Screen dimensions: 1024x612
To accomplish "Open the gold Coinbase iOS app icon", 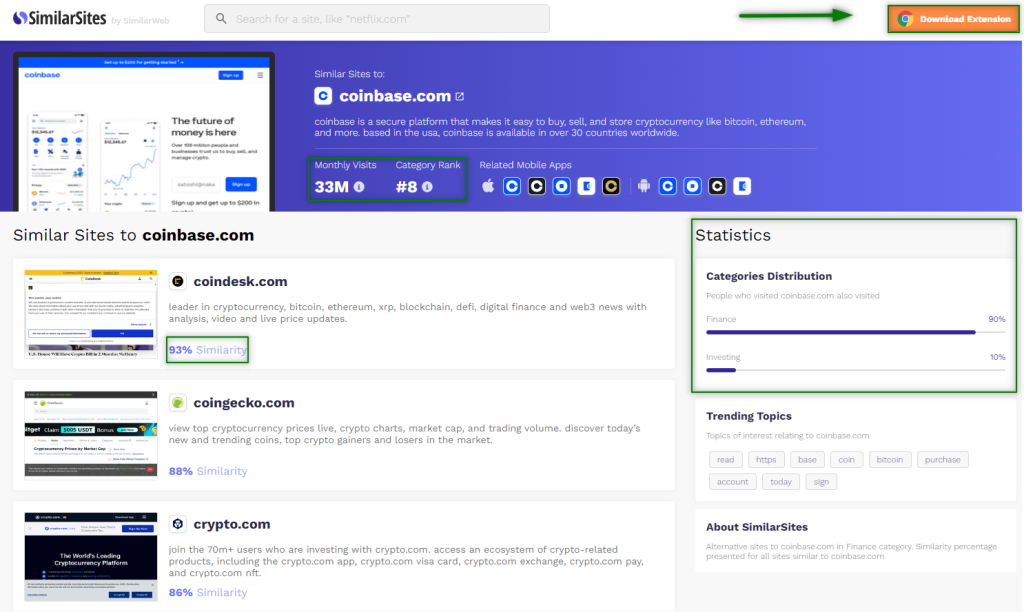I will pyautogui.click(x=610, y=186).
